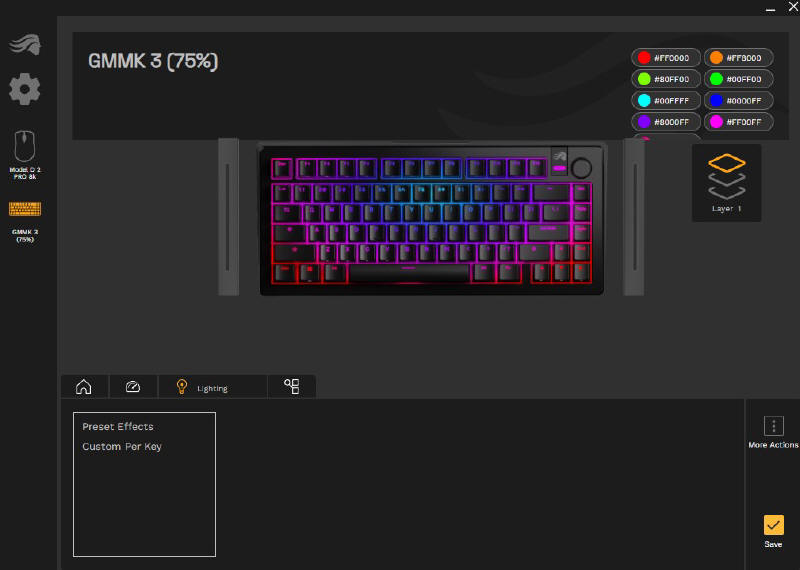
Task: Choose Custom Per Key option
Action: click(122, 447)
